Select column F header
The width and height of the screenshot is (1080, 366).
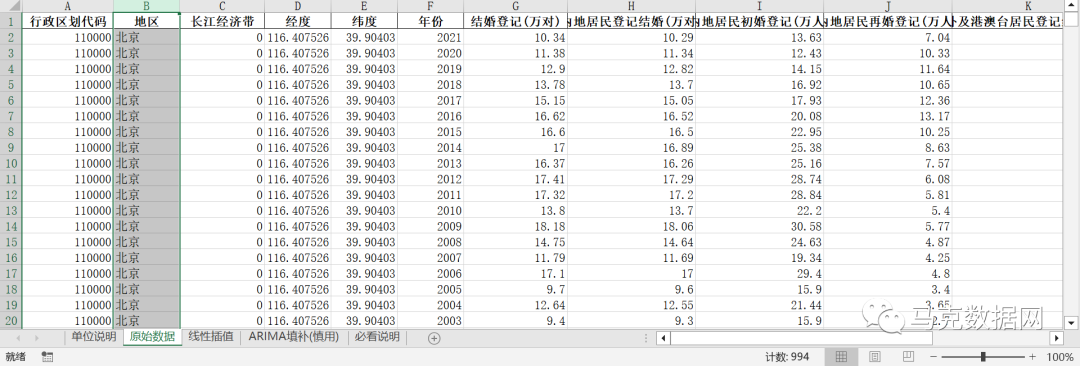pyautogui.click(x=430, y=6)
